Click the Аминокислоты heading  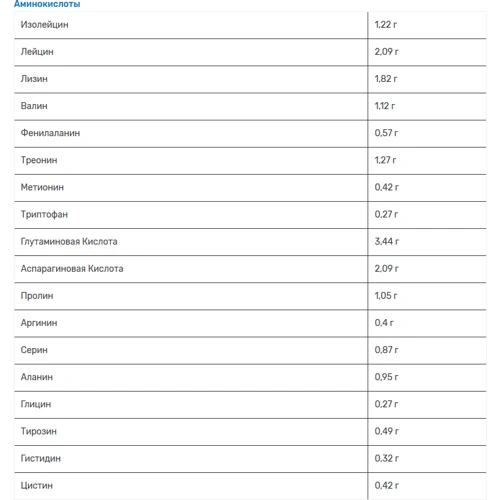point(47,4)
